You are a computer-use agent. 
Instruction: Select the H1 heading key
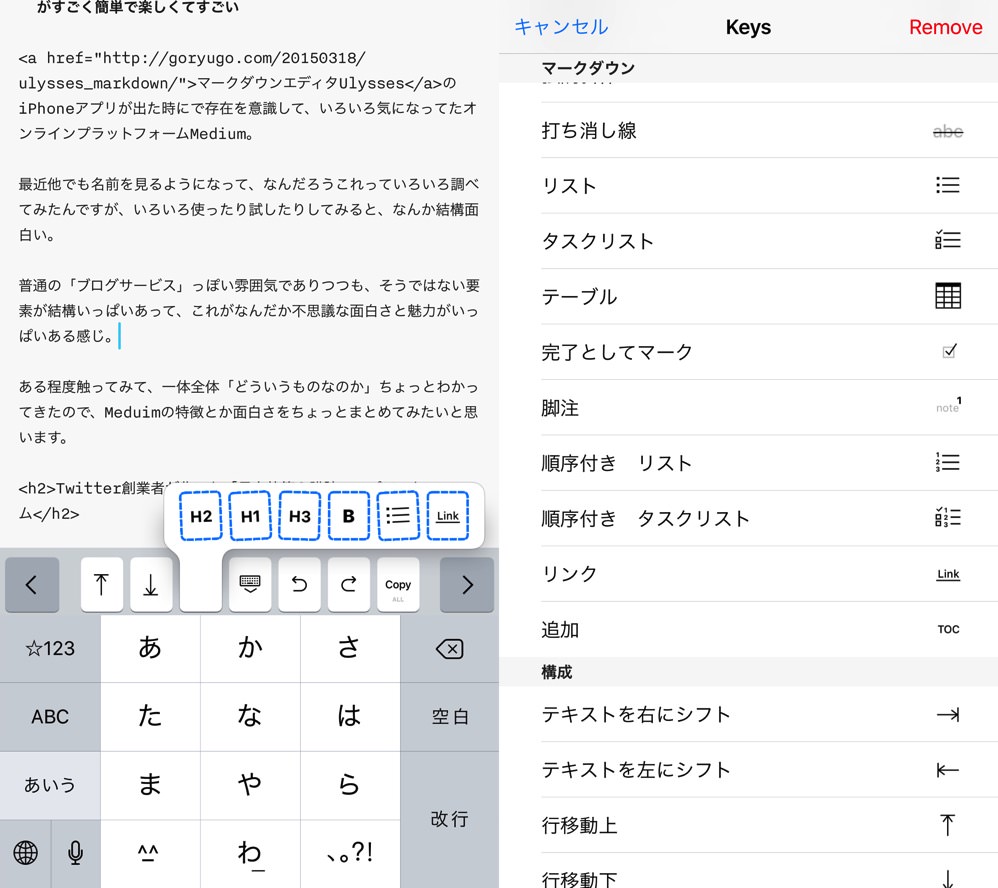coord(250,516)
